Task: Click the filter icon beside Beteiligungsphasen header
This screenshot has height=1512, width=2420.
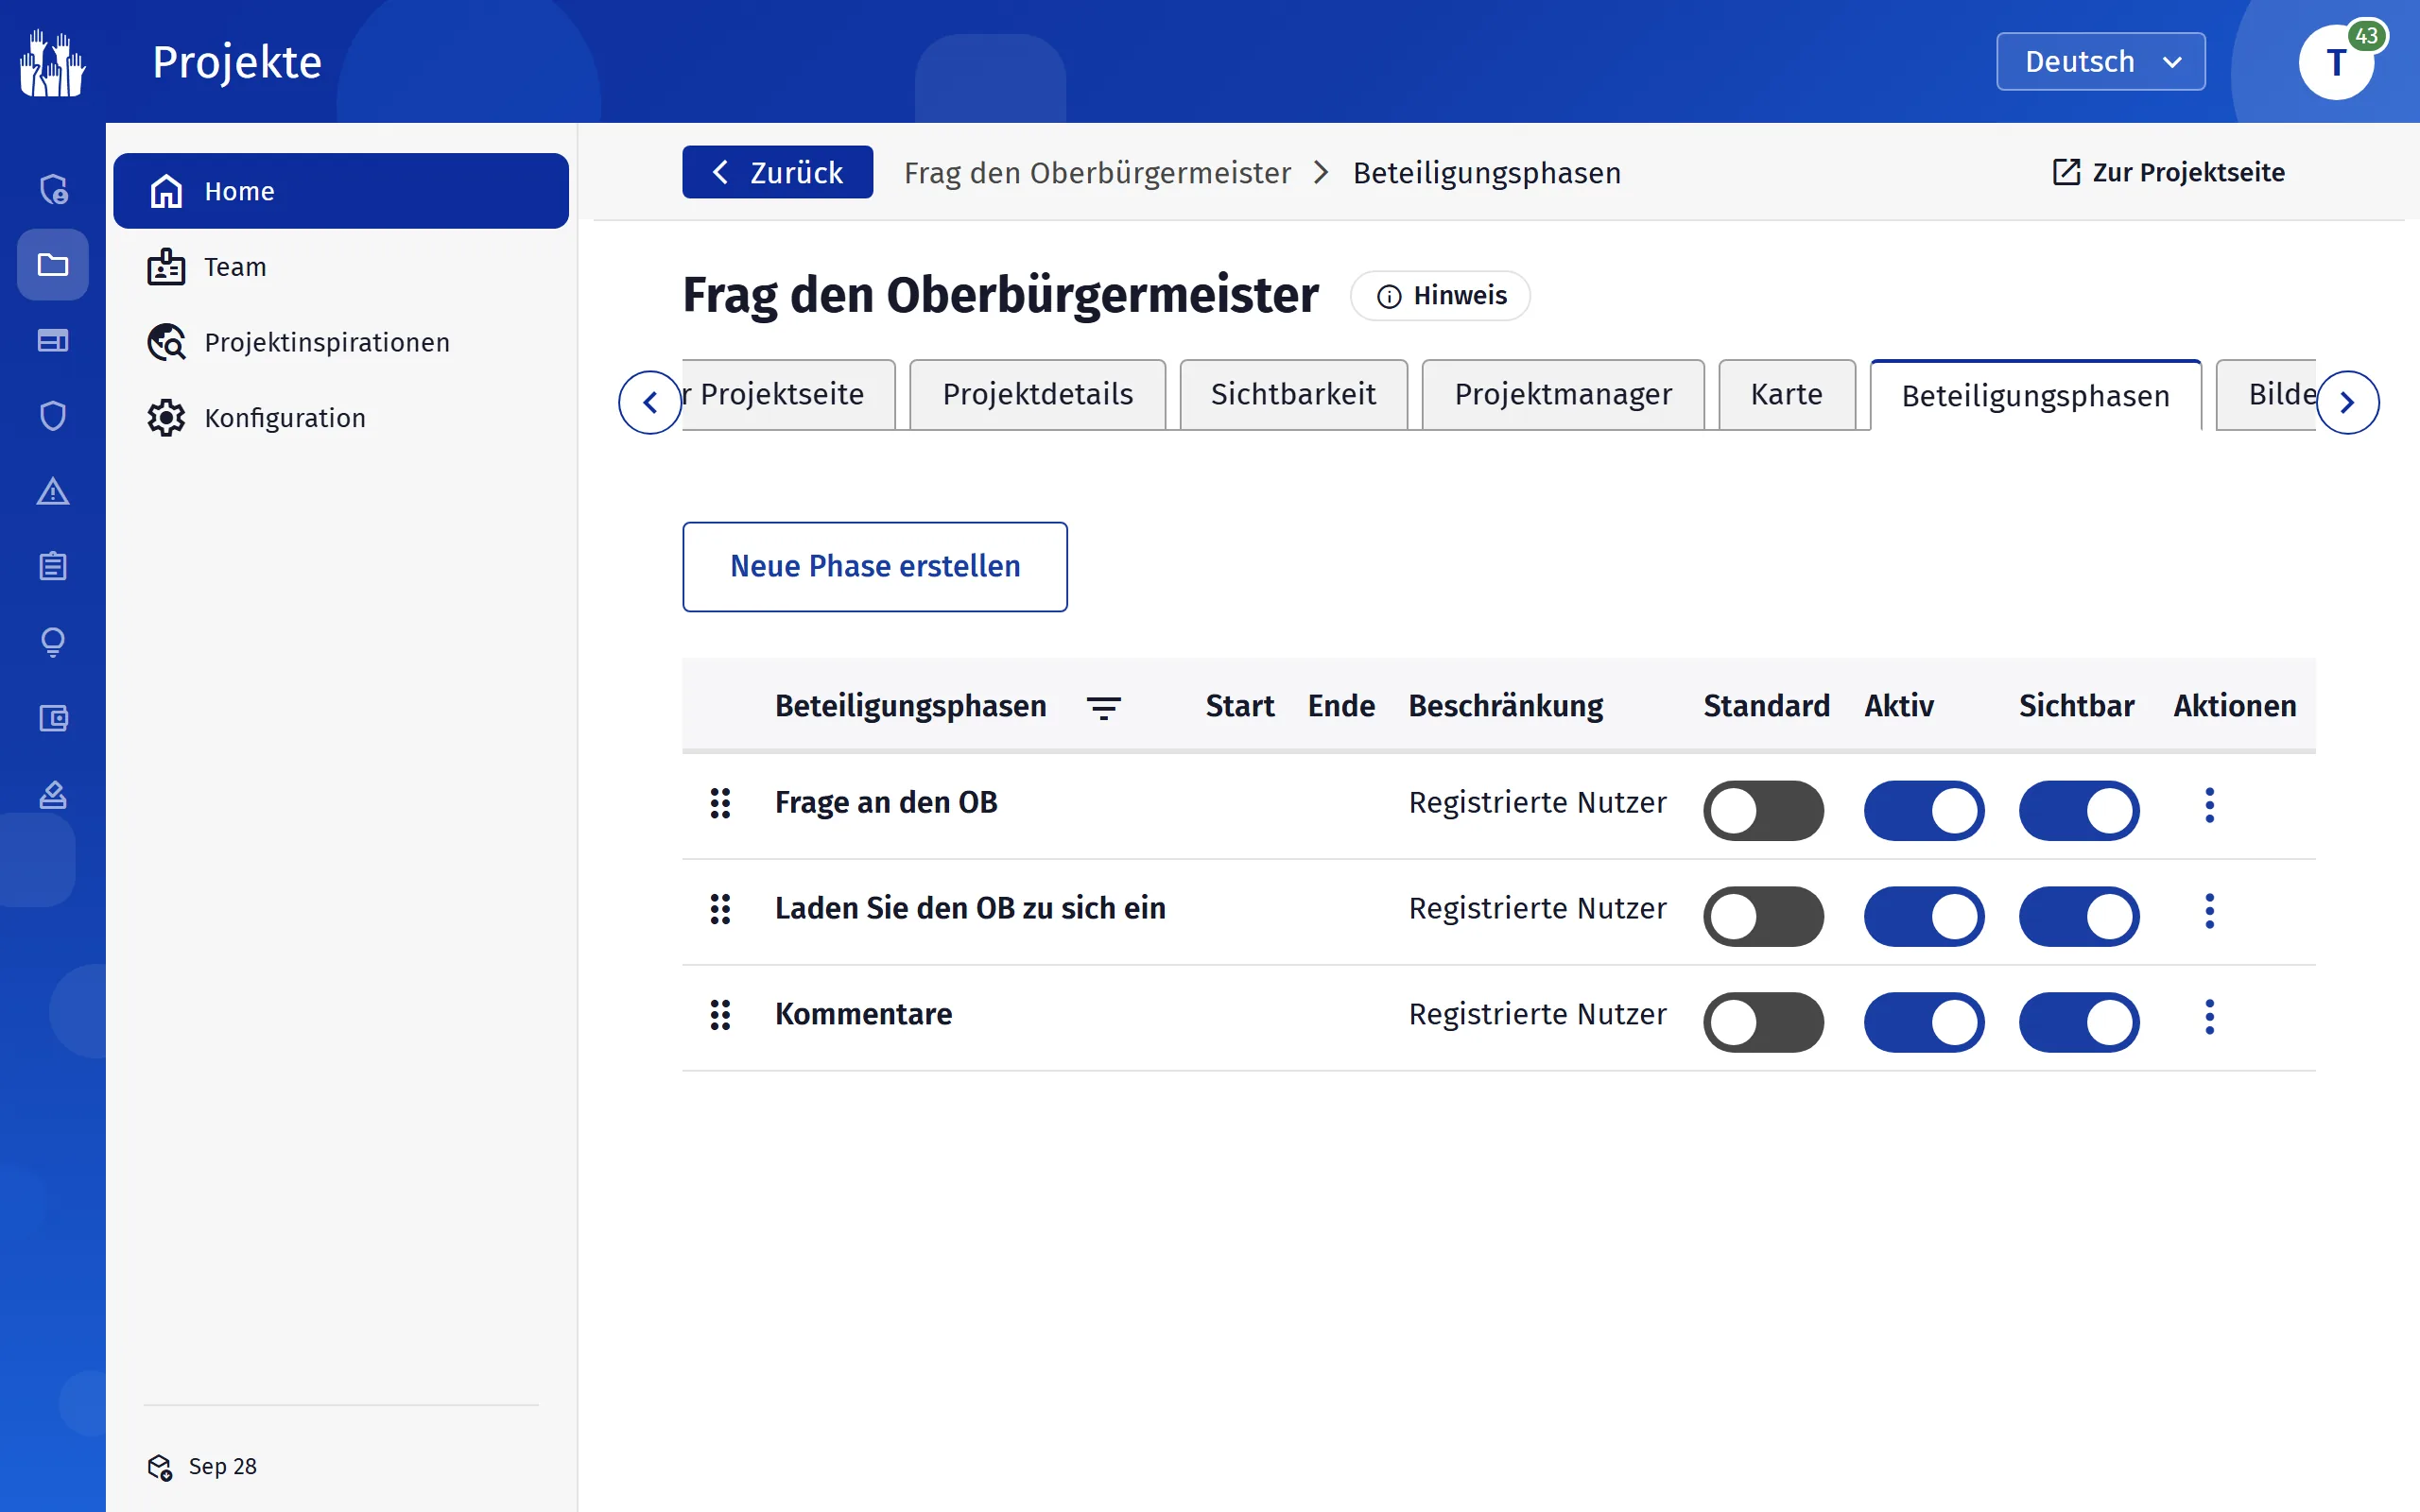Action: [x=1103, y=708]
